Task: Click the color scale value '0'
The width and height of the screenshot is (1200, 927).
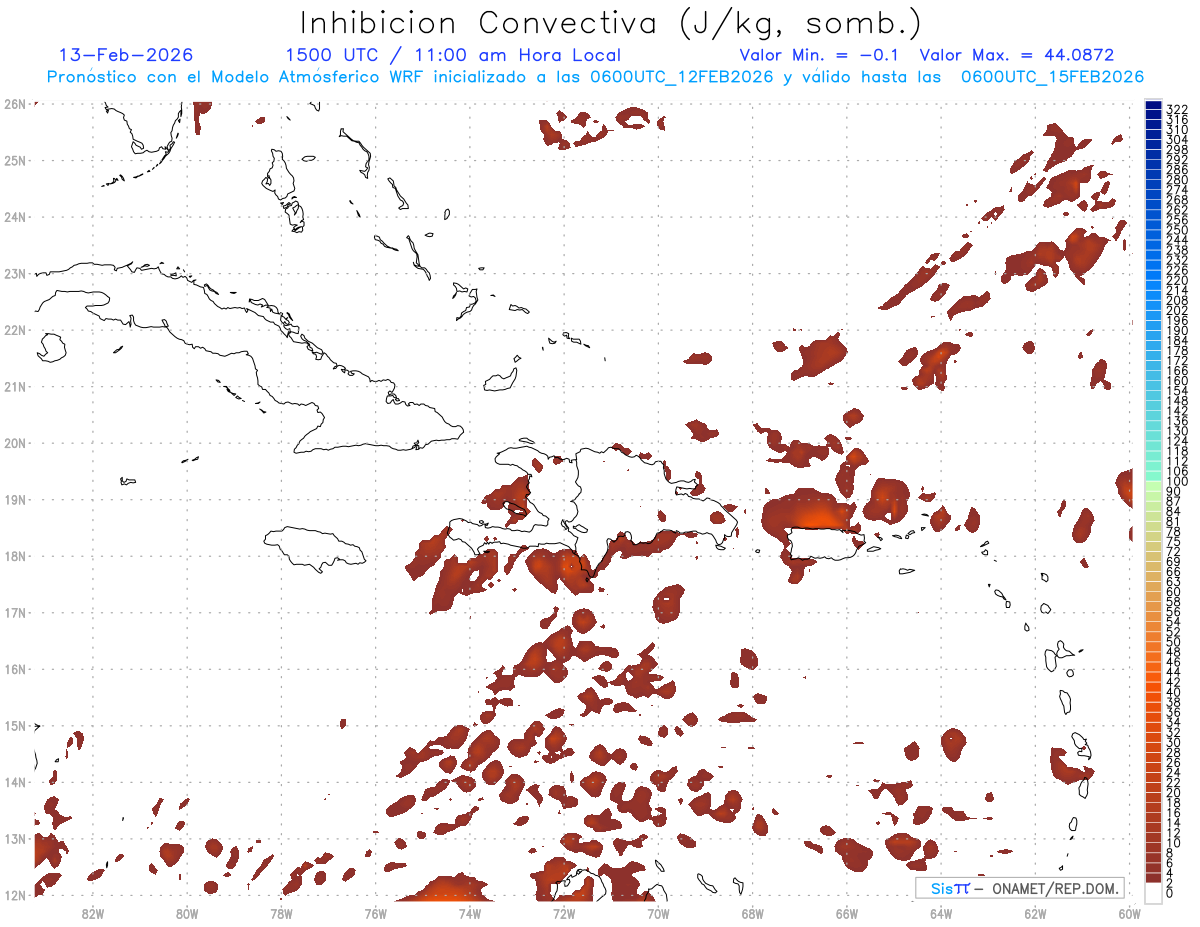Action: point(1170,893)
